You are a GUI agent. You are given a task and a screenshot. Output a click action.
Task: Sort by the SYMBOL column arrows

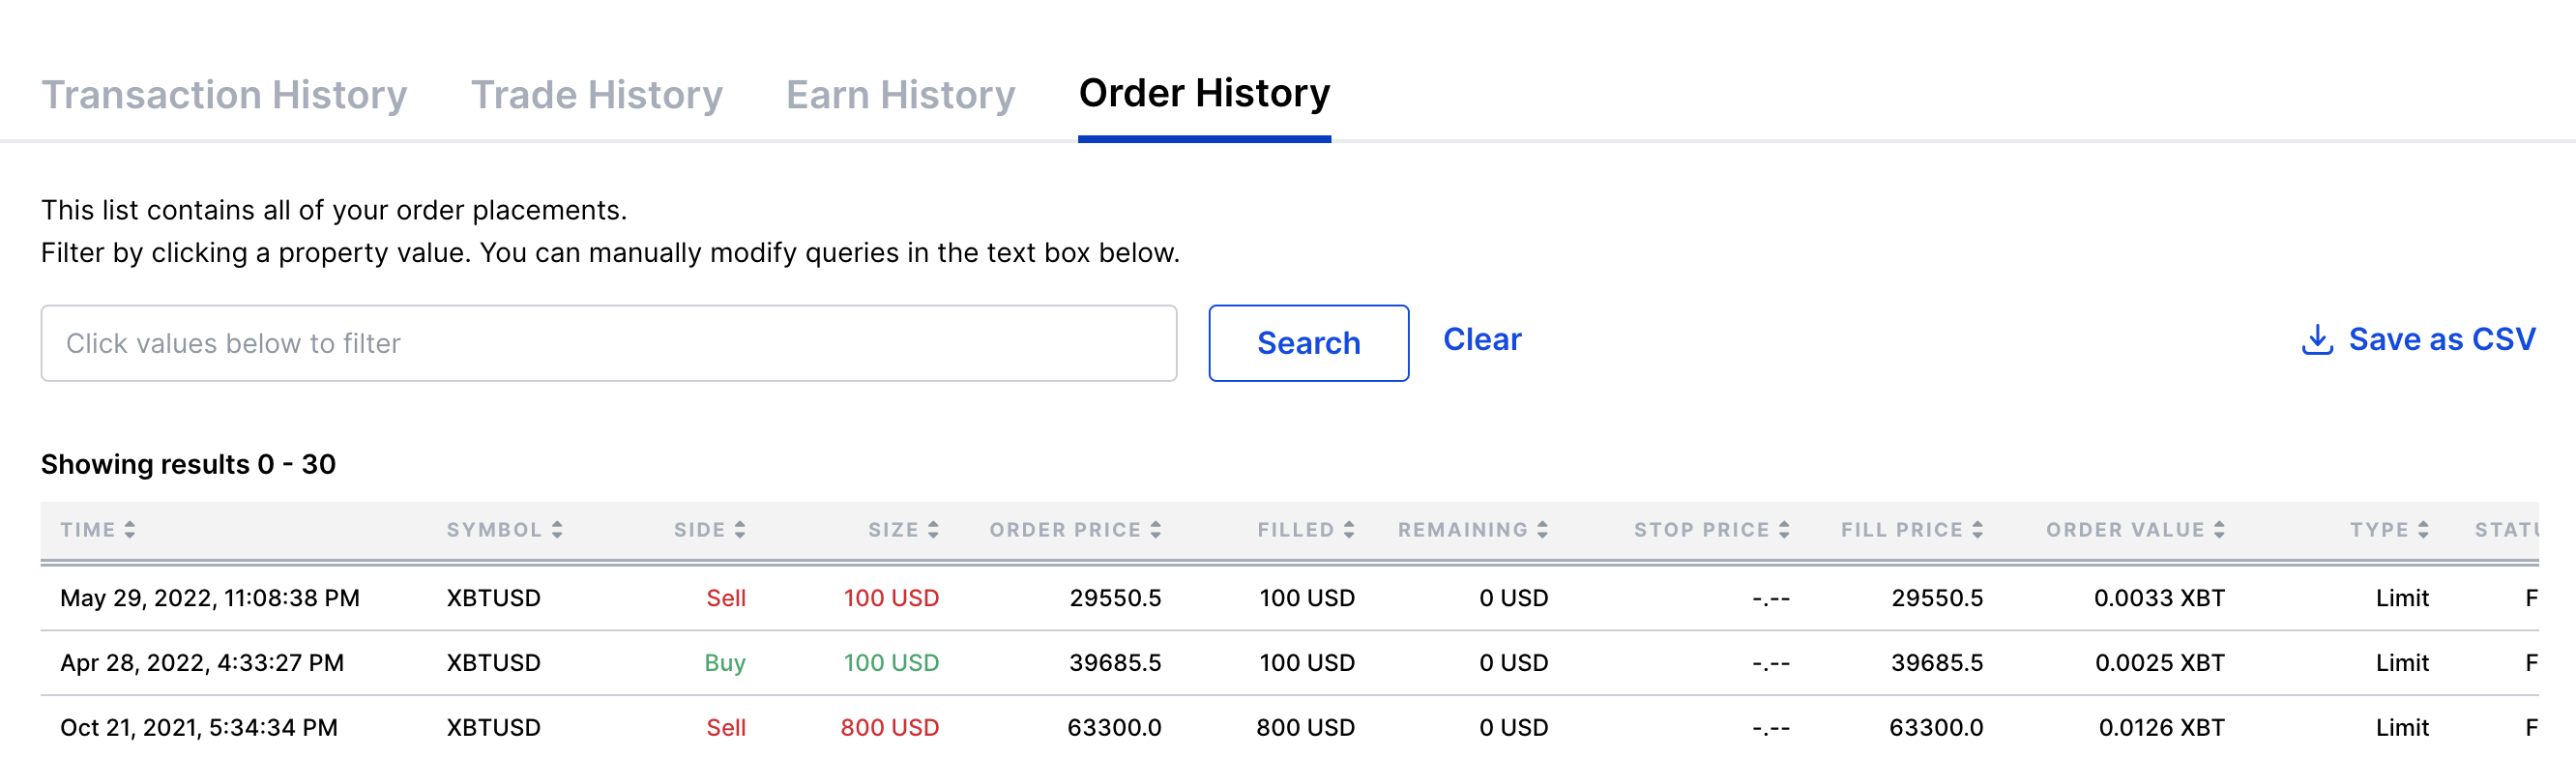(557, 530)
